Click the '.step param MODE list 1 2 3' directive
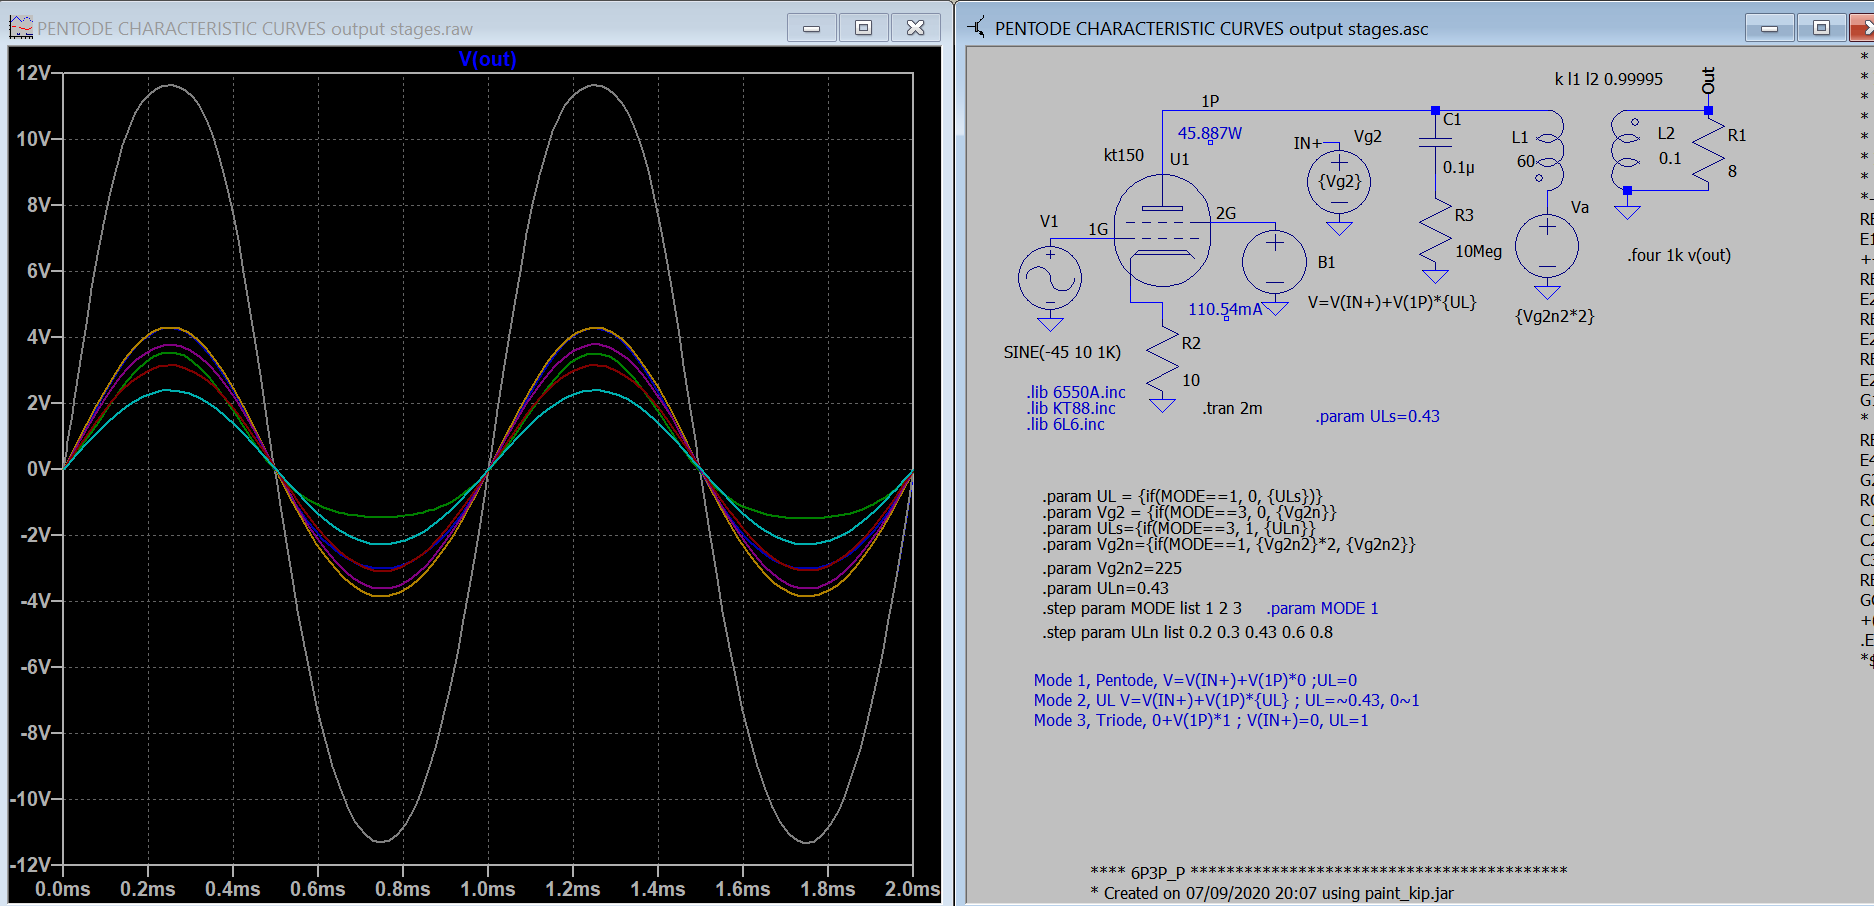This screenshot has height=906, width=1874. pyautogui.click(x=1142, y=608)
